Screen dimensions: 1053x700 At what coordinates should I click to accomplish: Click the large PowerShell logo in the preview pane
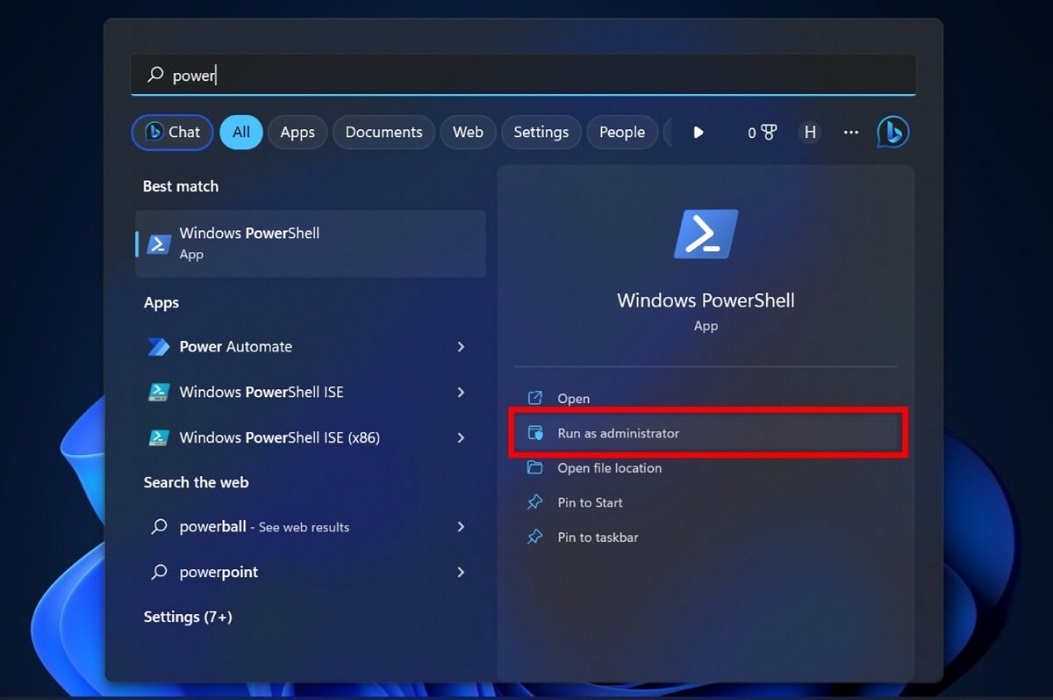click(x=705, y=233)
